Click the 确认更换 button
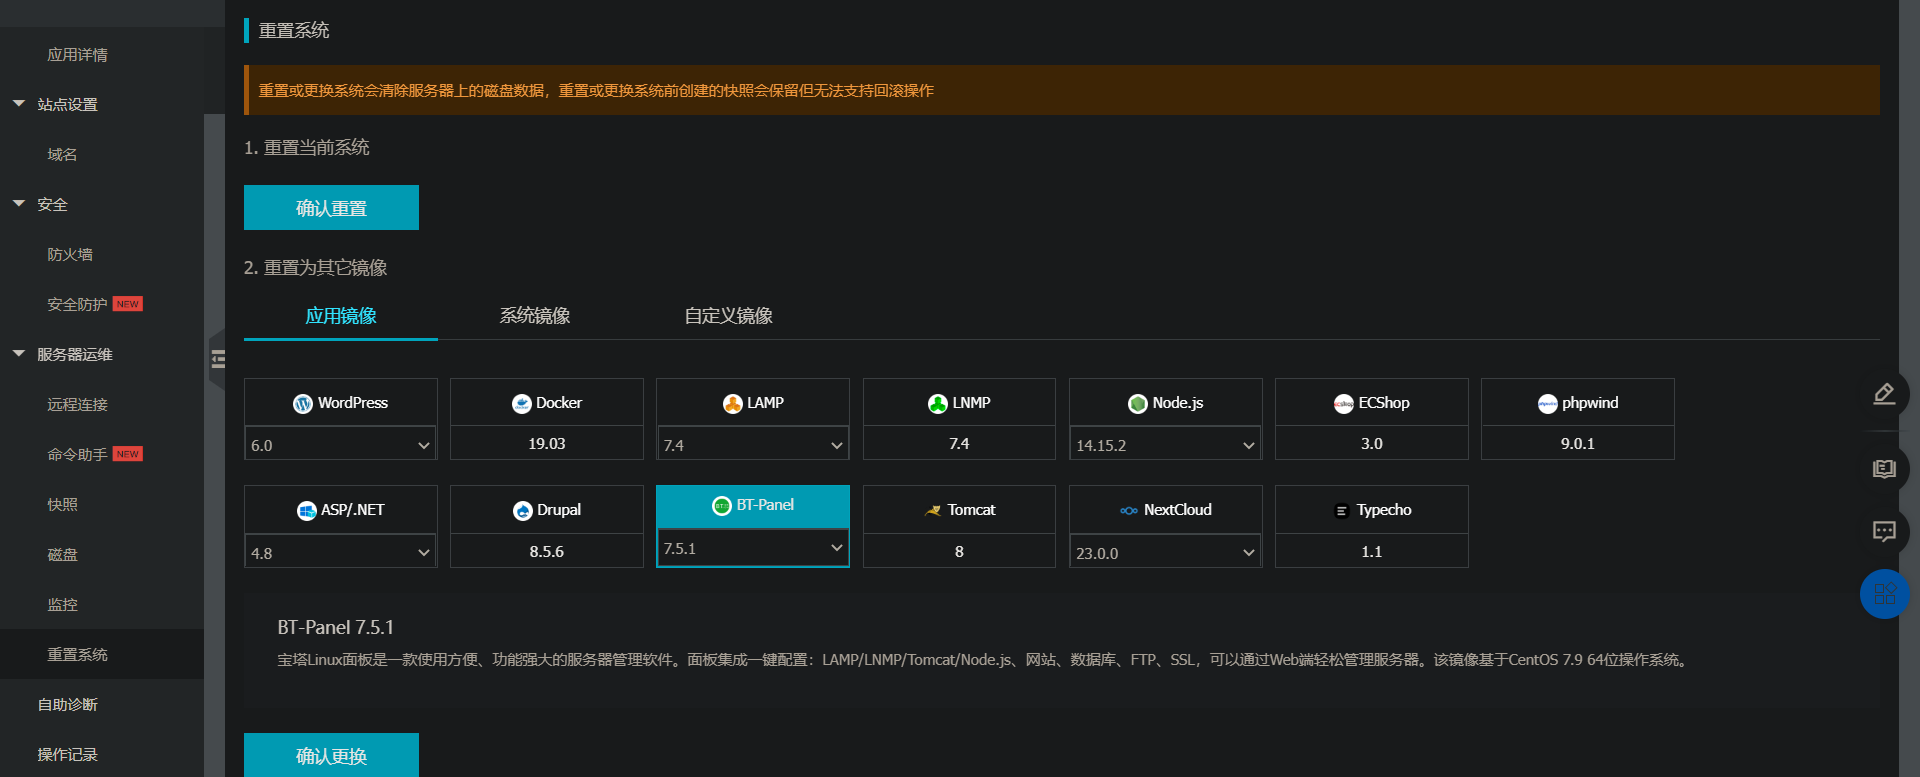This screenshot has height=777, width=1920. tap(331, 755)
